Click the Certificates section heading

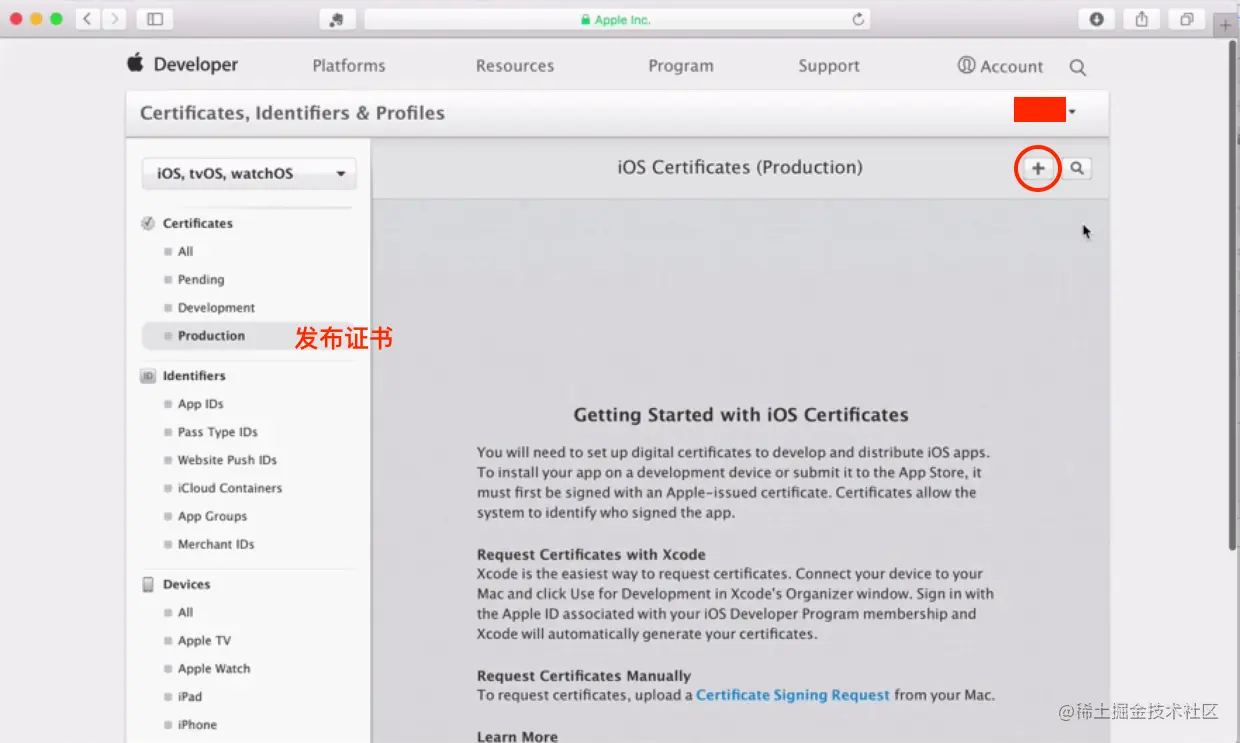pos(197,223)
